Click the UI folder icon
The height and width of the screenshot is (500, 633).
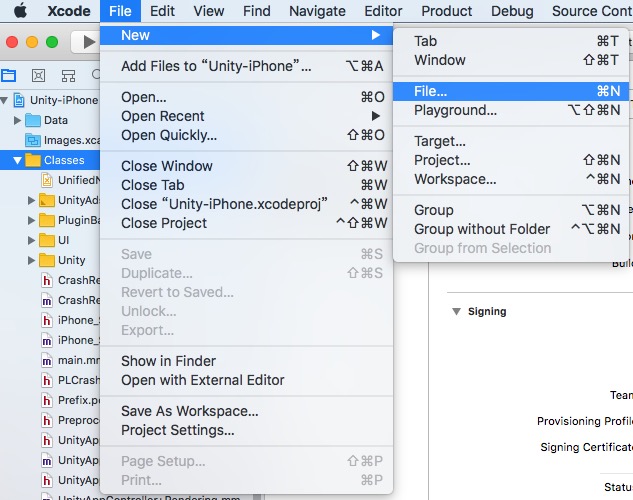[47, 240]
